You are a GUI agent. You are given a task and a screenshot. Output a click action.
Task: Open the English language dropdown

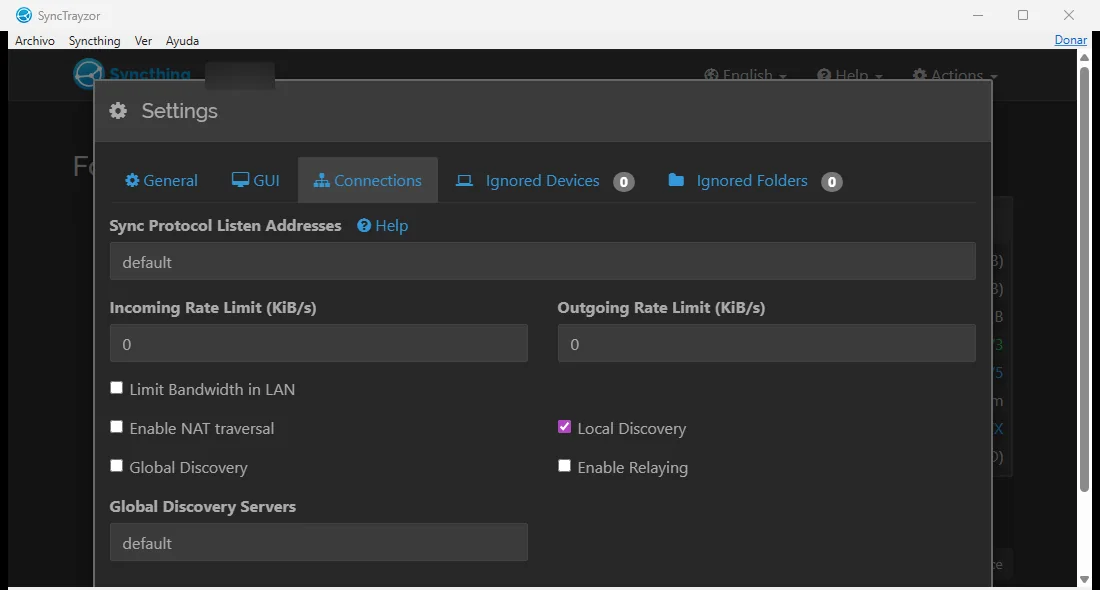coord(745,74)
